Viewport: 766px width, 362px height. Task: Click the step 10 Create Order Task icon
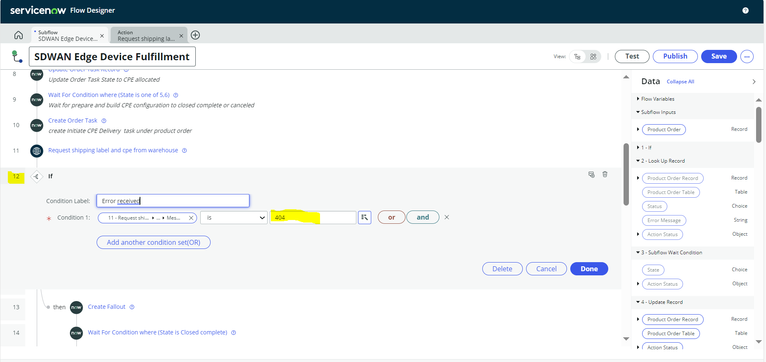pyautogui.click(x=37, y=125)
